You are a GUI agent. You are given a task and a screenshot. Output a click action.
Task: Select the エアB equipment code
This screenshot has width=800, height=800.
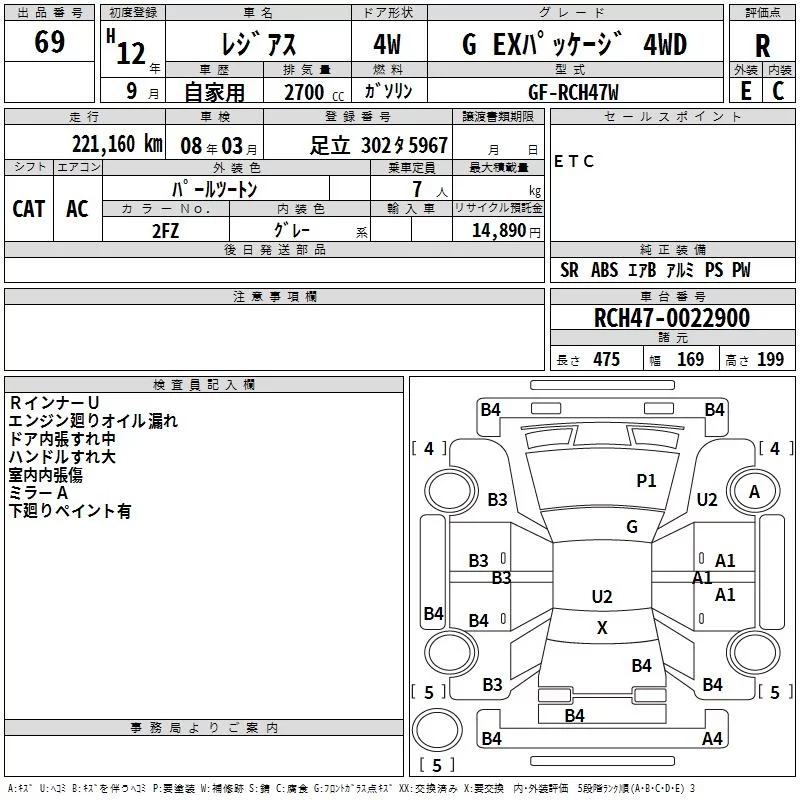pyautogui.click(x=642, y=269)
